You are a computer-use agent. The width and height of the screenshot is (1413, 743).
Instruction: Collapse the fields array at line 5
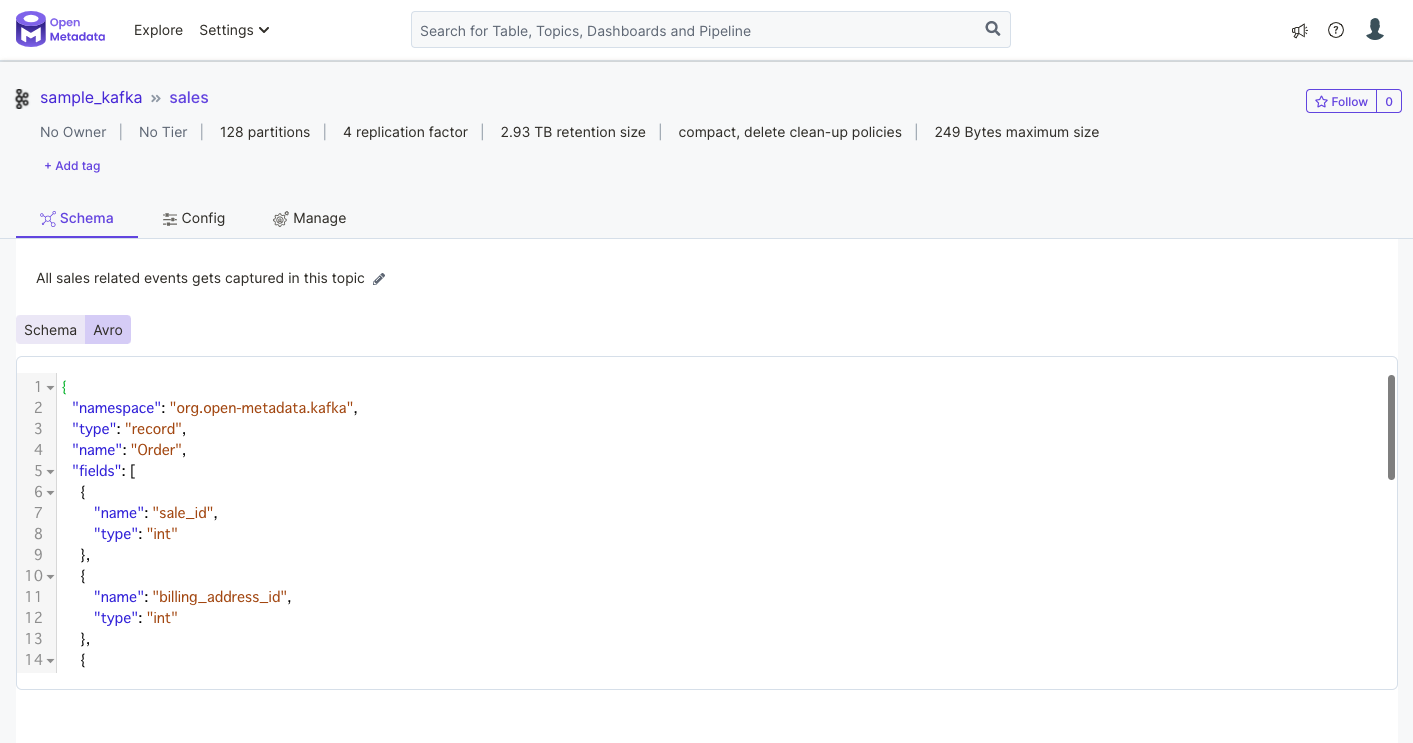tap(51, 472)
